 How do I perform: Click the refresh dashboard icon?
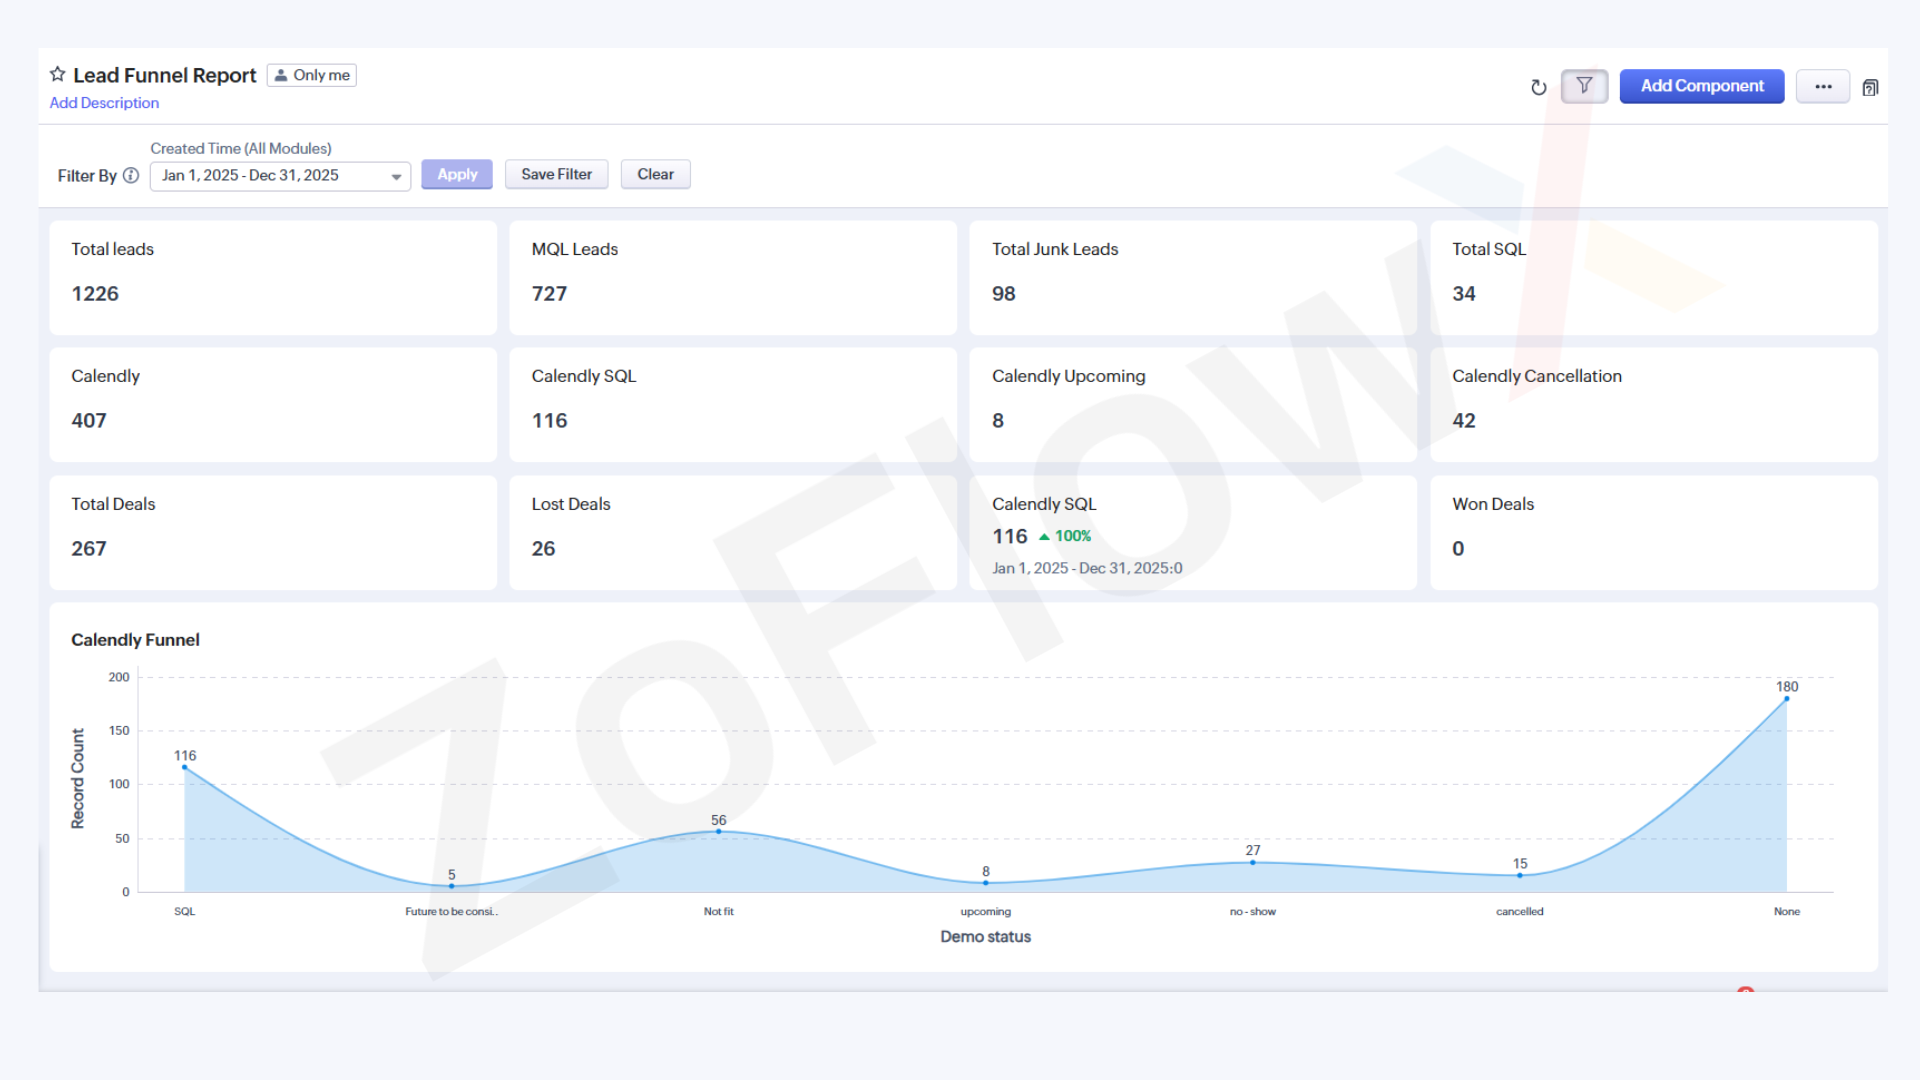point(1538,87)
